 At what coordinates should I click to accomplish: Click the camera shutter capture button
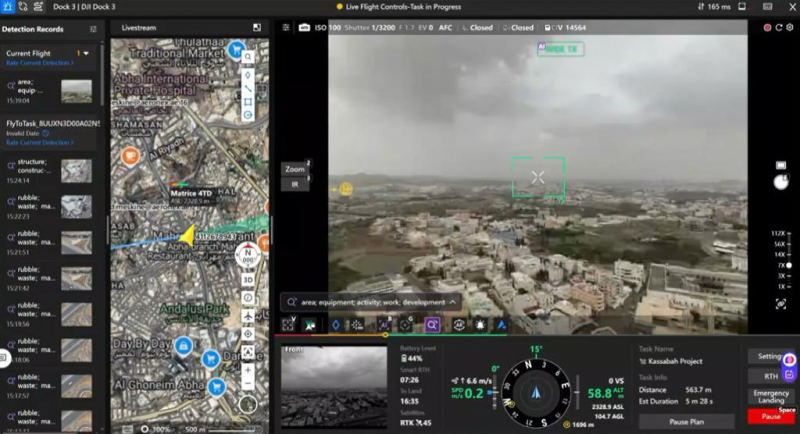point(781,182)
